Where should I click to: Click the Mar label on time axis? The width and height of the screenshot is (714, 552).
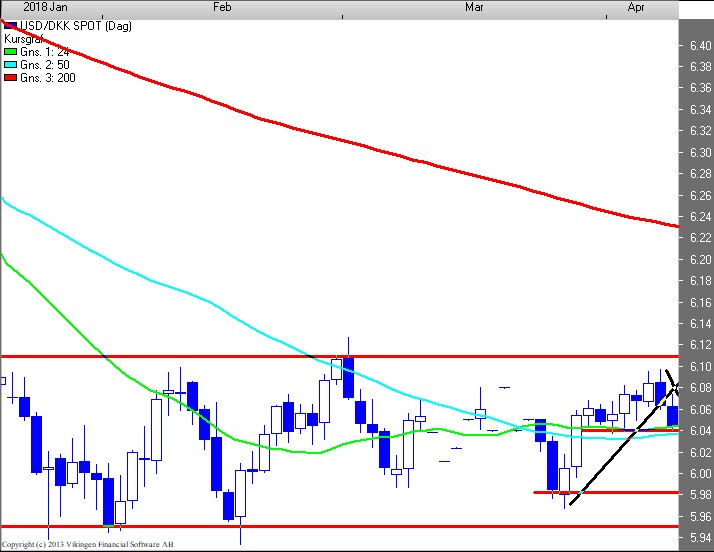click(x=475, y=8)
